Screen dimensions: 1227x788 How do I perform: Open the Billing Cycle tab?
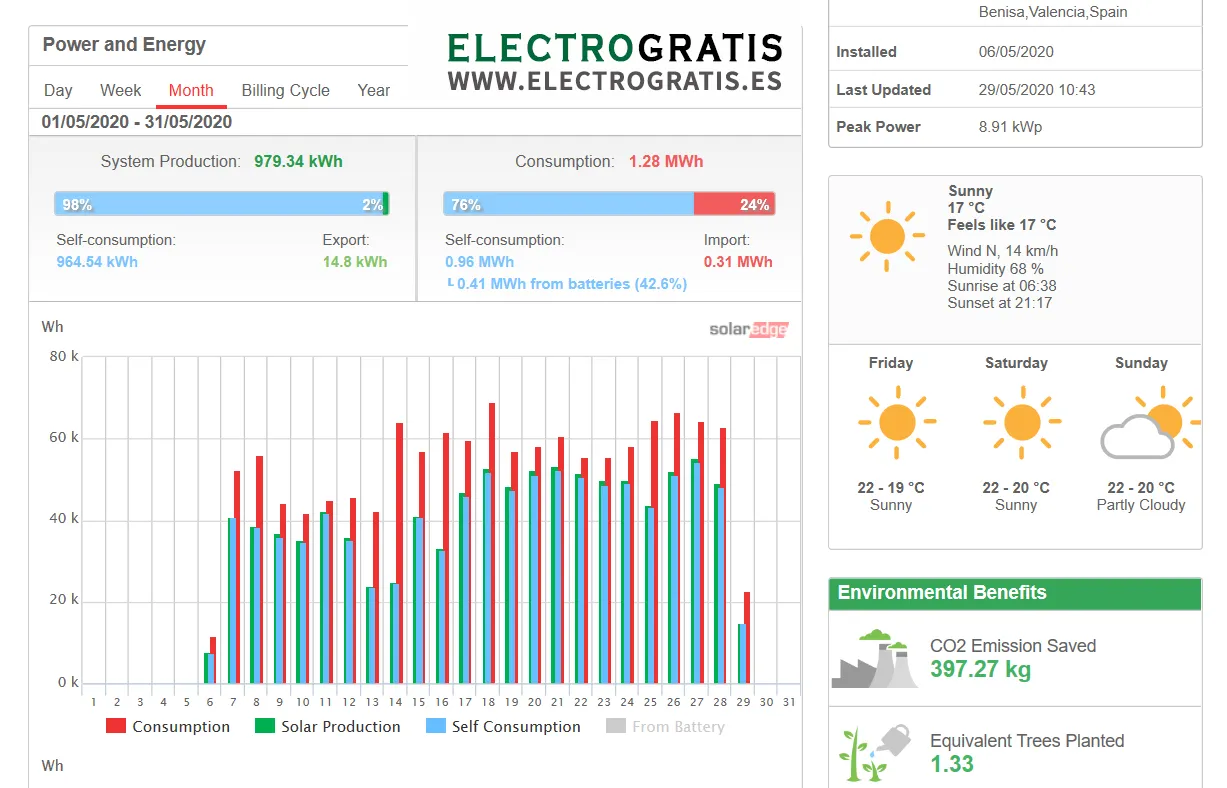[x=285, y=90]
